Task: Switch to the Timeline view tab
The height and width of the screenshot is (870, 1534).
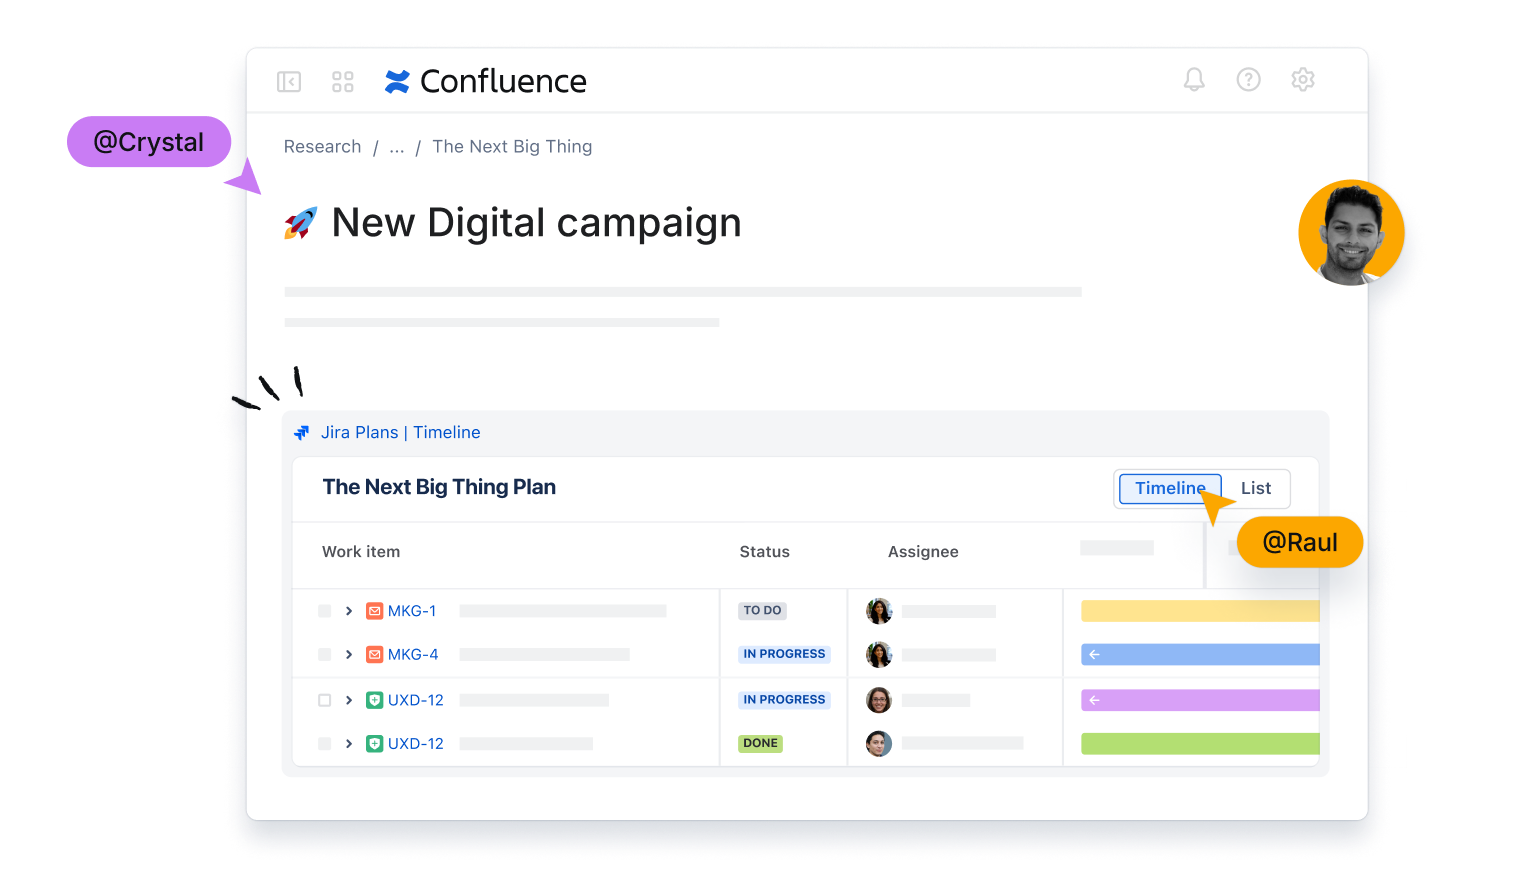Action: [x=1169, y=488]
